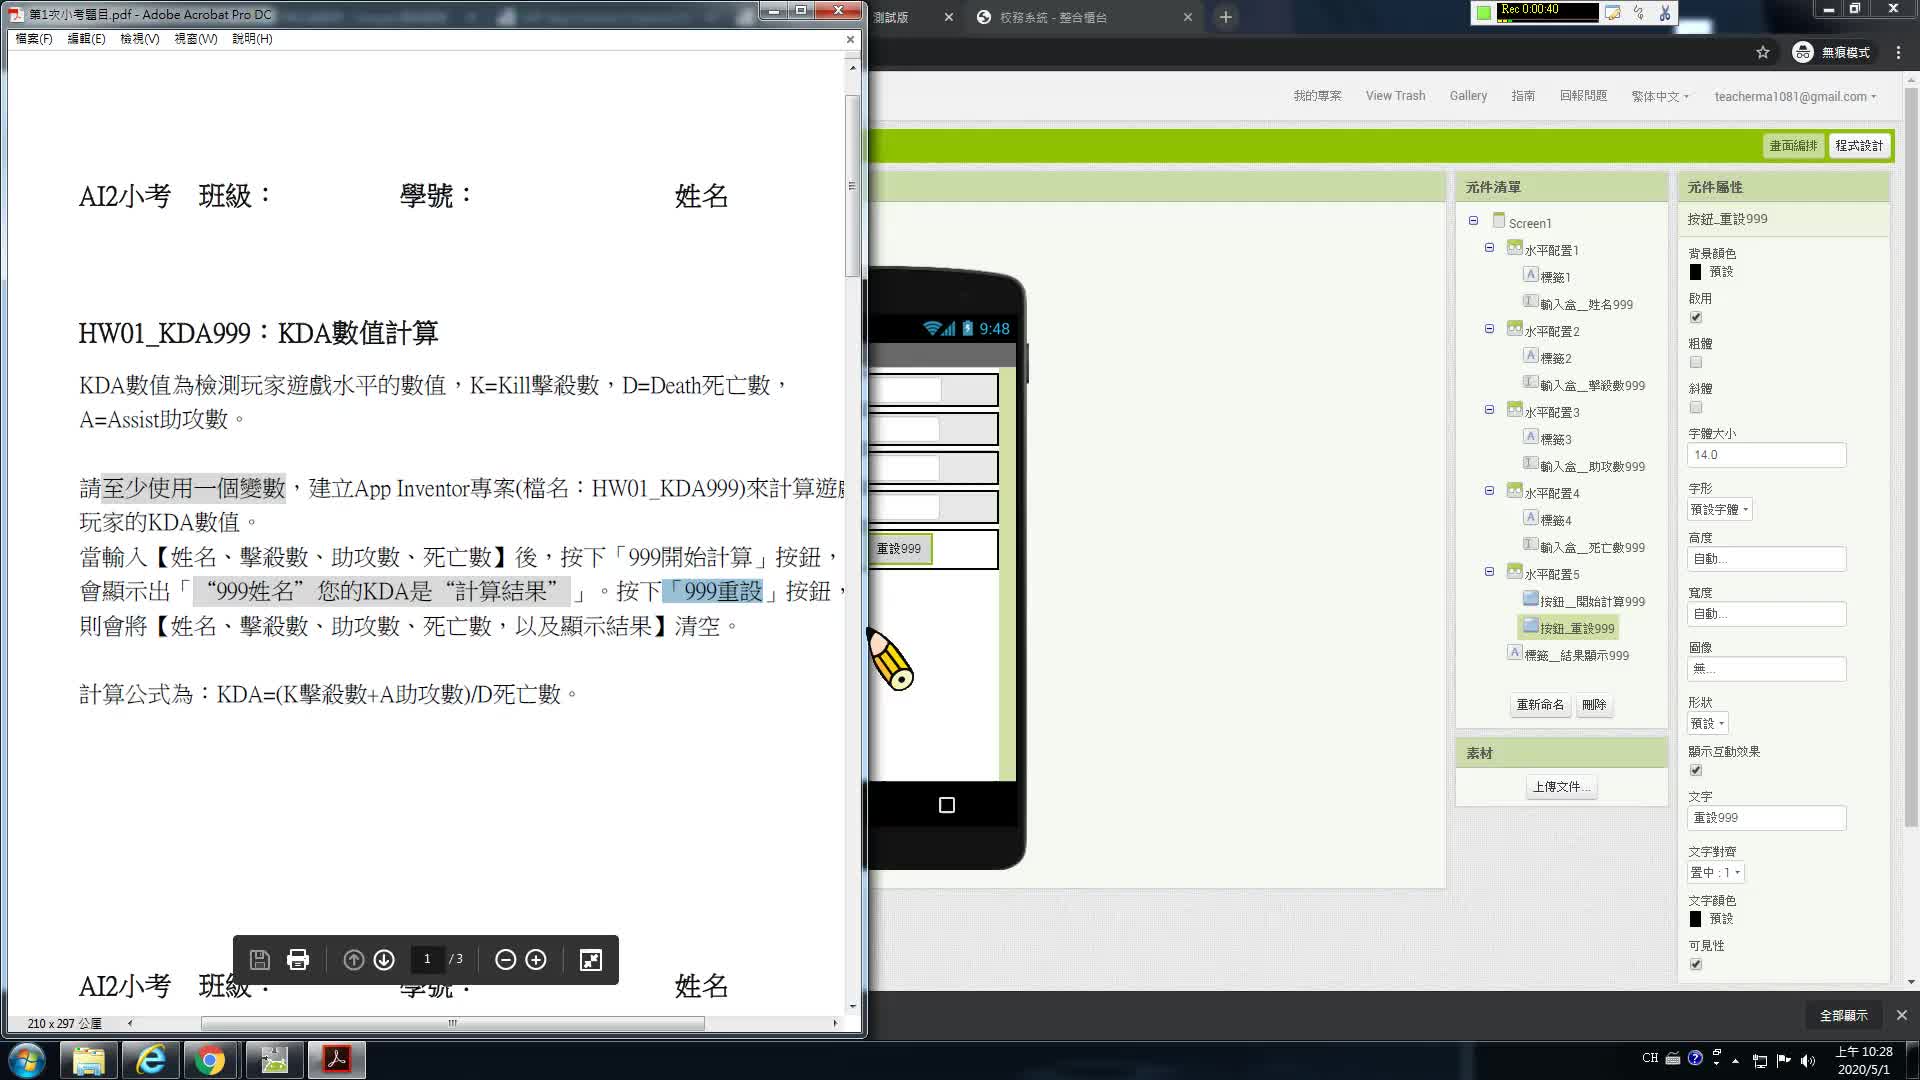Open the 視窗(W) menu in Acrobat
The width and height of the screenshot is (1920, 1080).
click(x=196, y=39)
